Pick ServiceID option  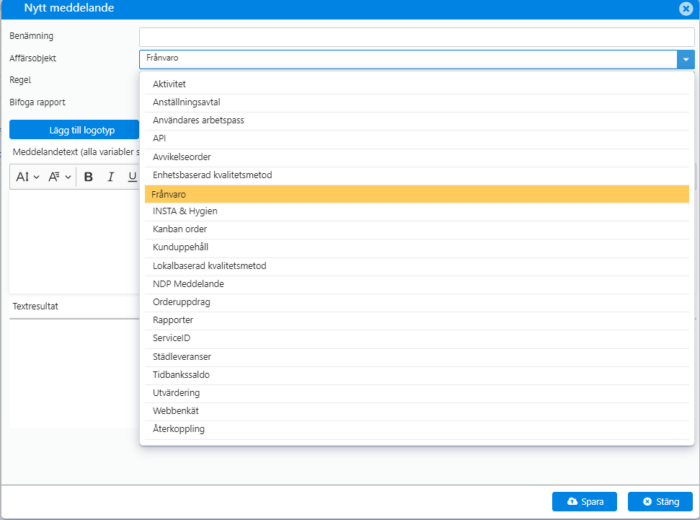pos(417,338)
